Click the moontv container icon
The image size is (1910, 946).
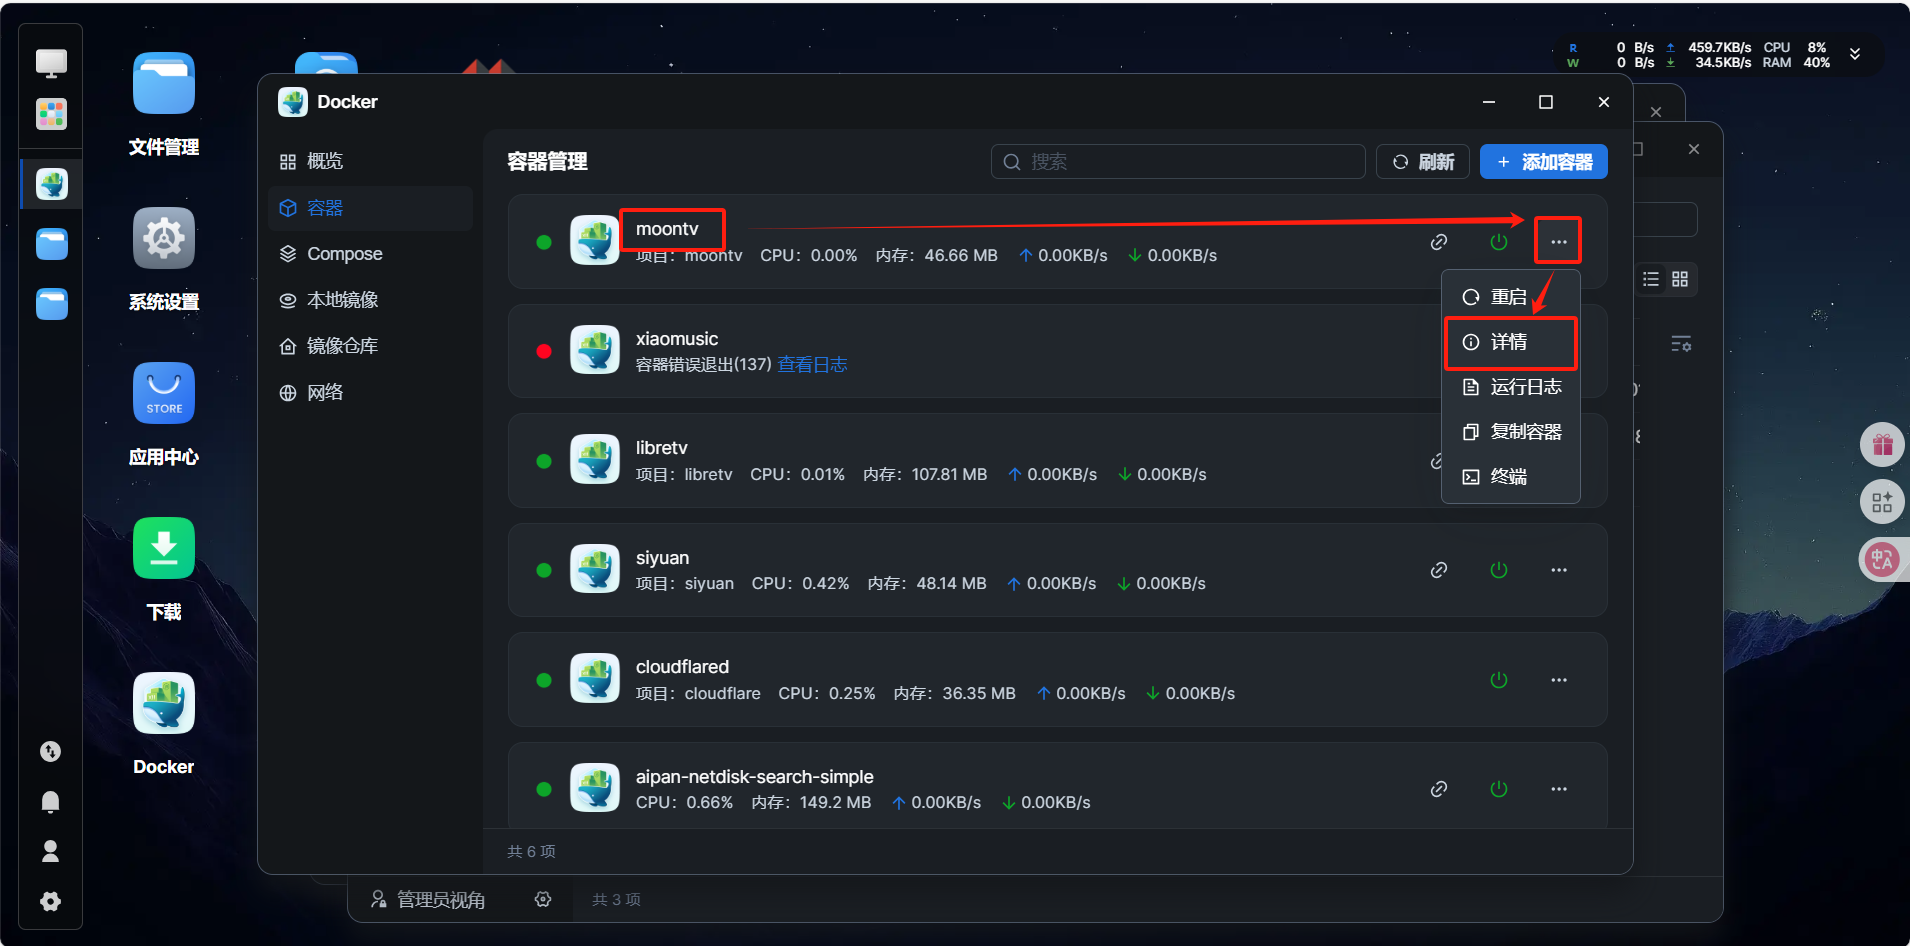[x=595, y=241]
